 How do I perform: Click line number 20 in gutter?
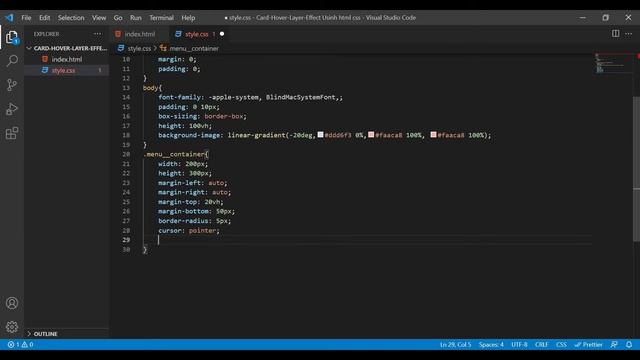126,154
